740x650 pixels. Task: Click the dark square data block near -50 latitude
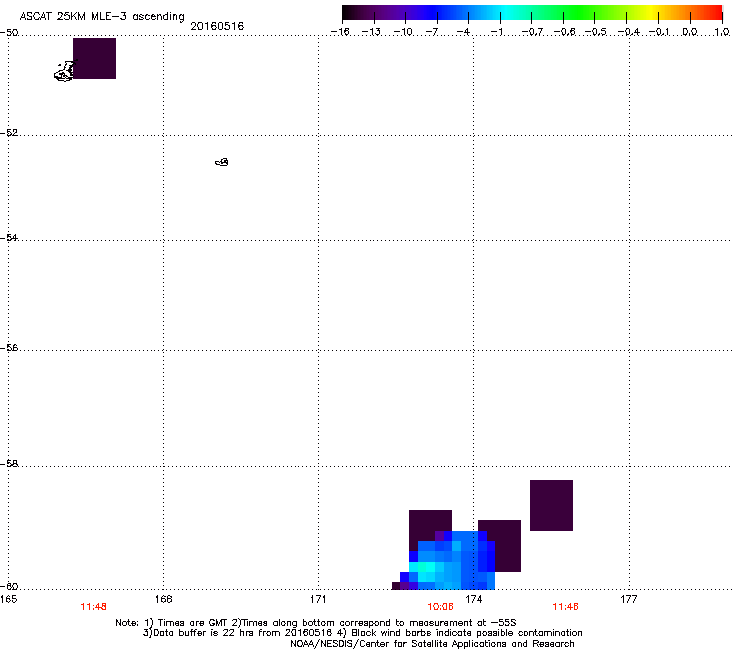point(94,59)
